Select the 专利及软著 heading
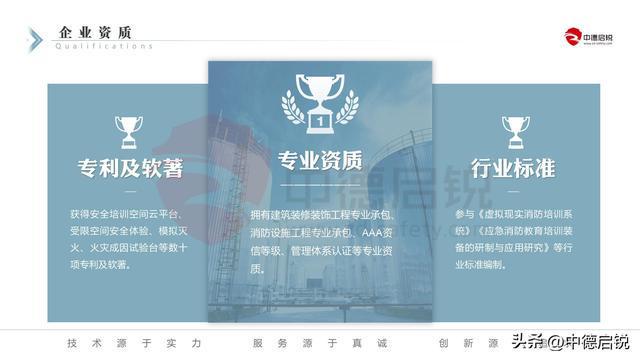 coord(130,168)
